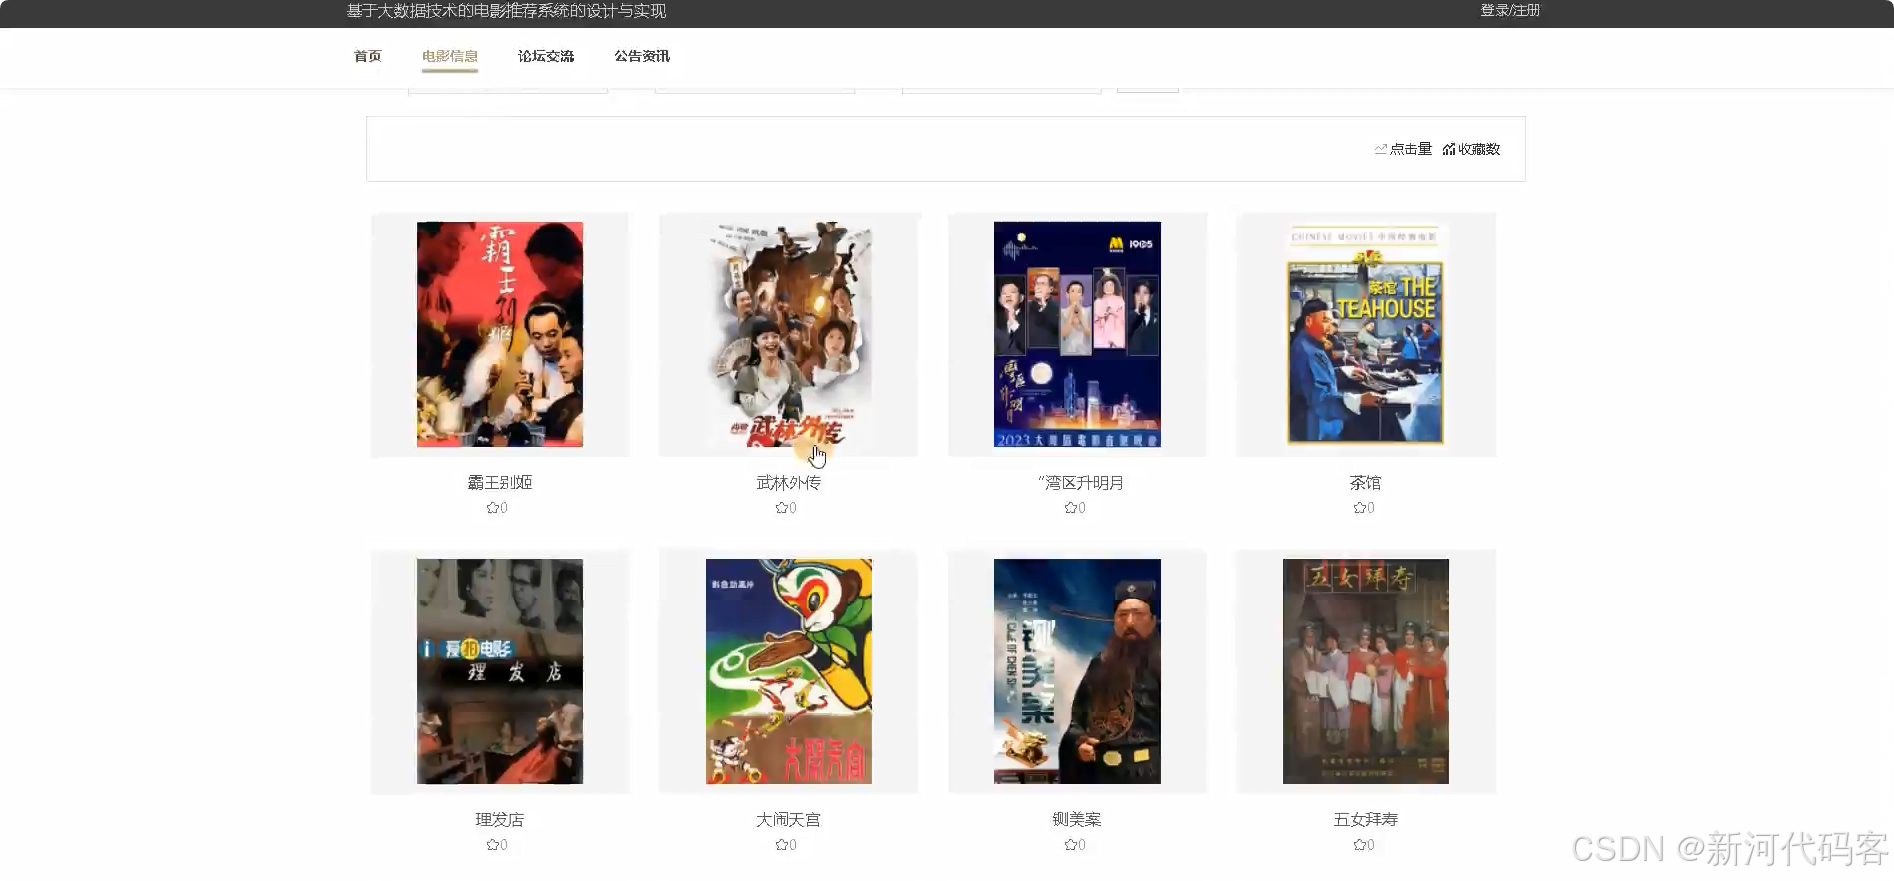Open the 铡美案 movie poster

point(1077,671)
